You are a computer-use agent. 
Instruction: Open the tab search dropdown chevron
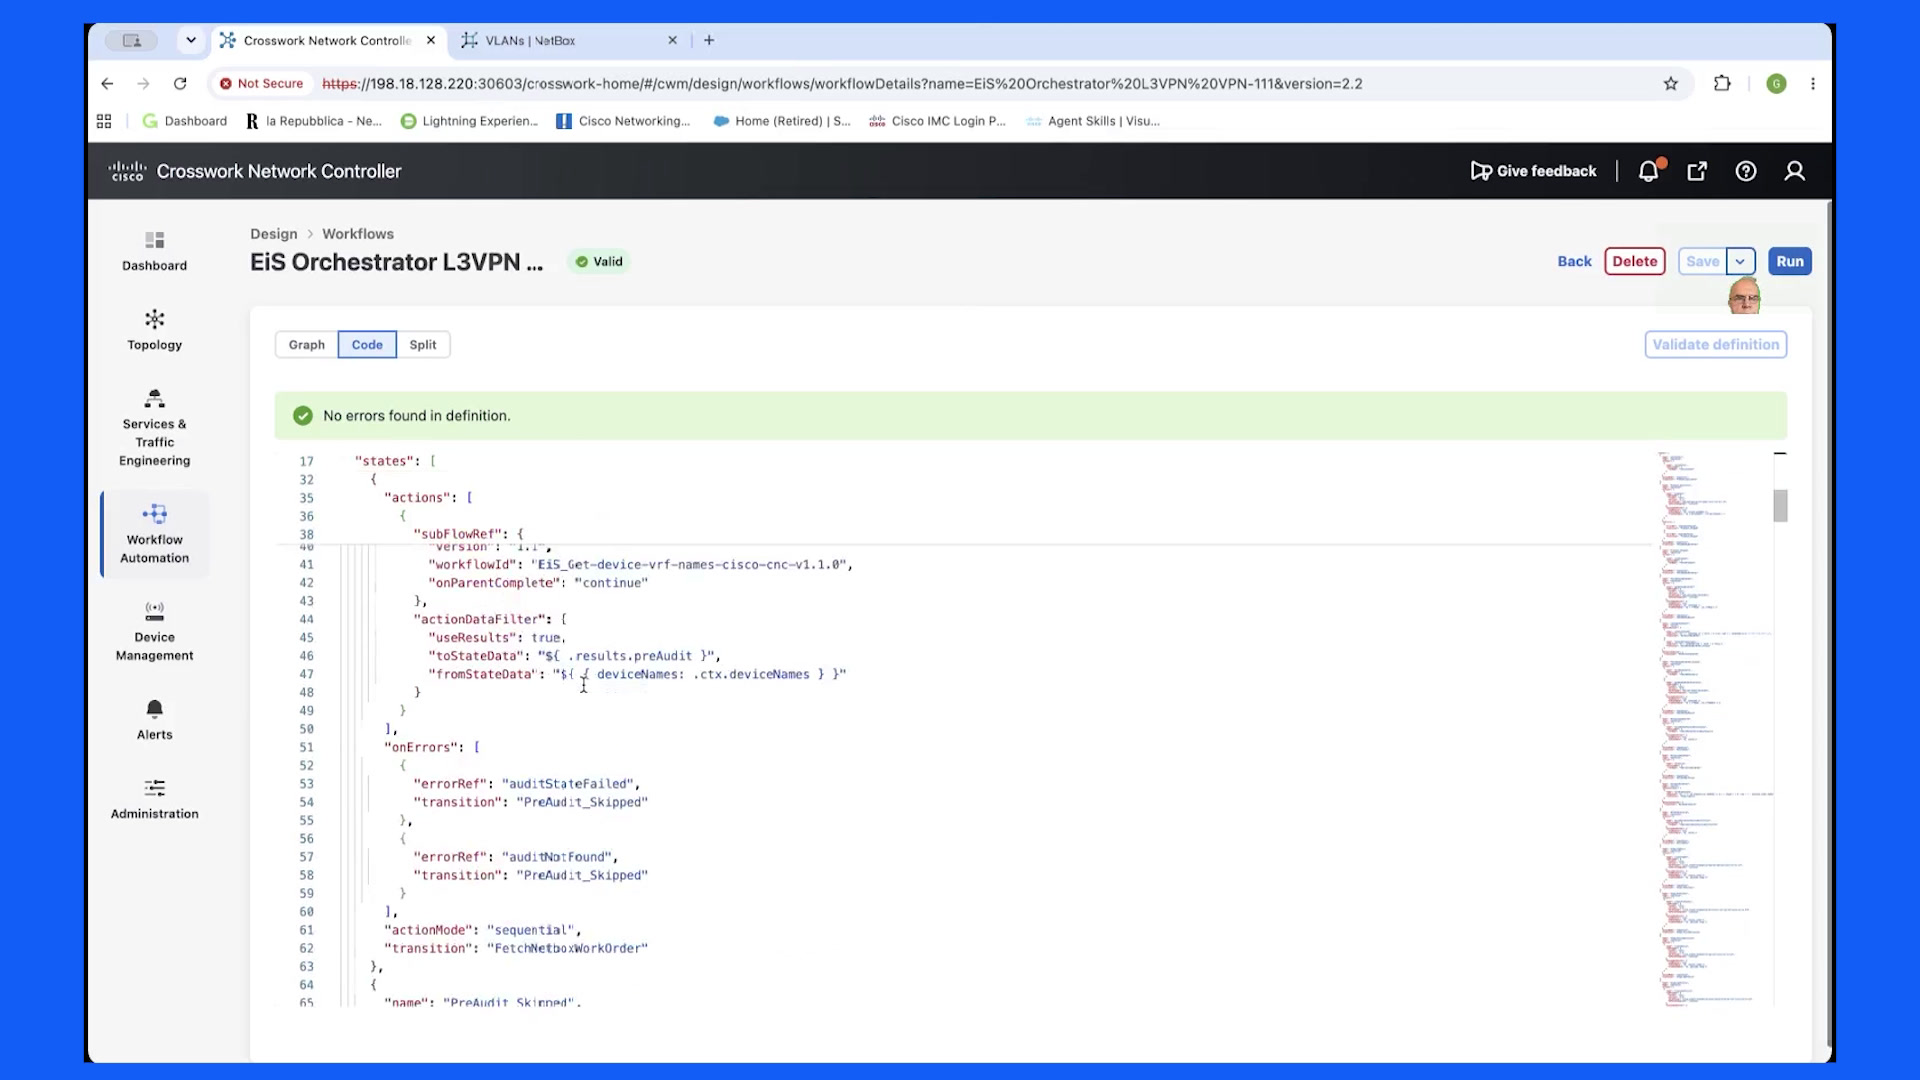pyautogui.click(x=191, y=40)
